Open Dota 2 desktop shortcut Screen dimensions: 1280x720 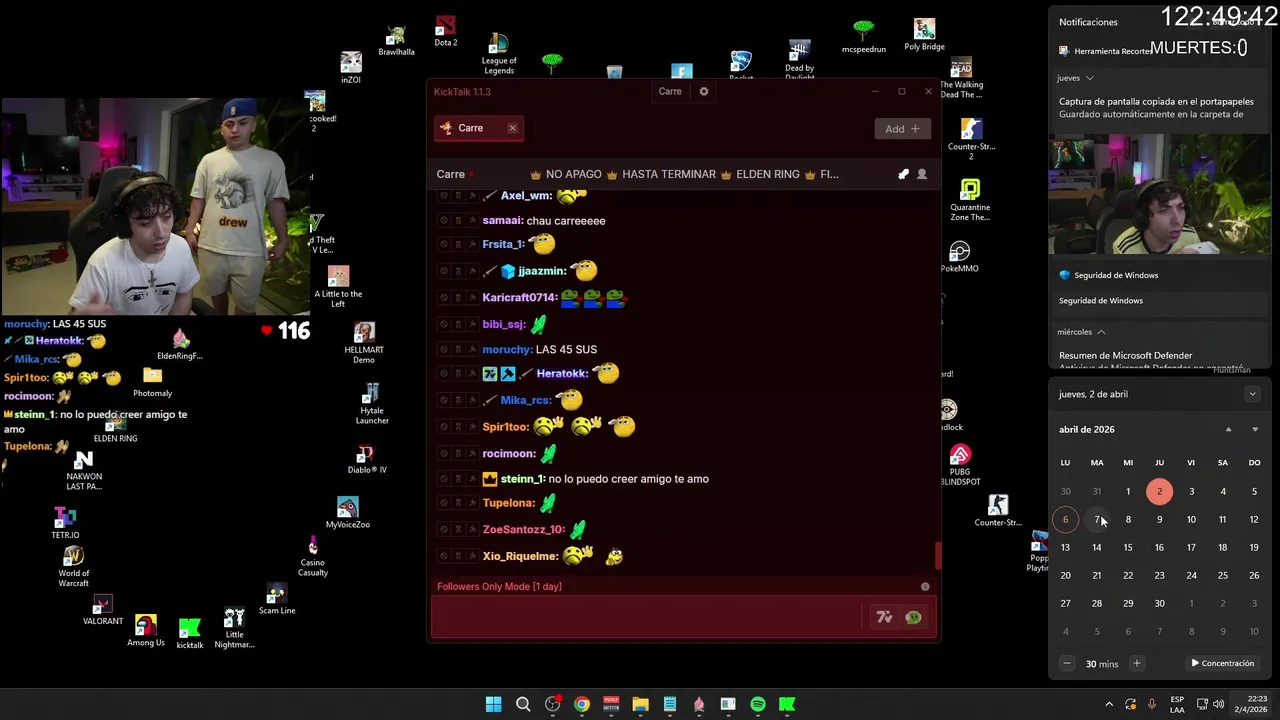click(x=446, y=31)
